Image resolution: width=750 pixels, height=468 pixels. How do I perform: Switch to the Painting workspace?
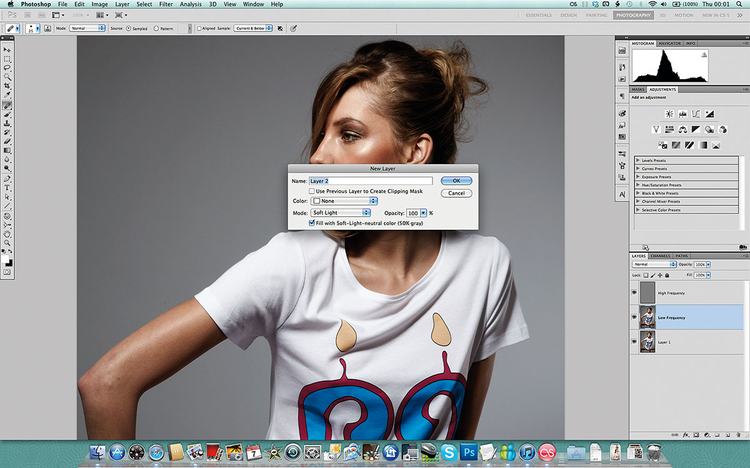point(596,15)
